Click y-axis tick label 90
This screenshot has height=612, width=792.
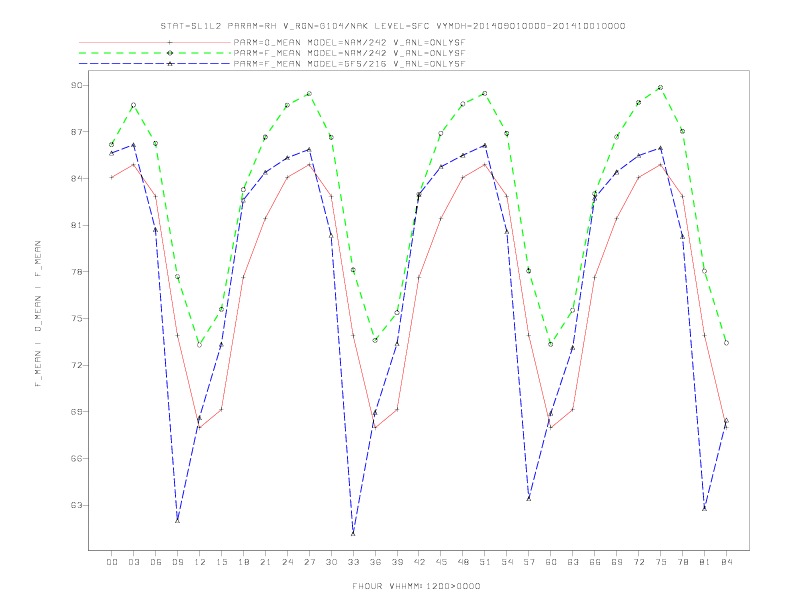(x=76, y=85)
